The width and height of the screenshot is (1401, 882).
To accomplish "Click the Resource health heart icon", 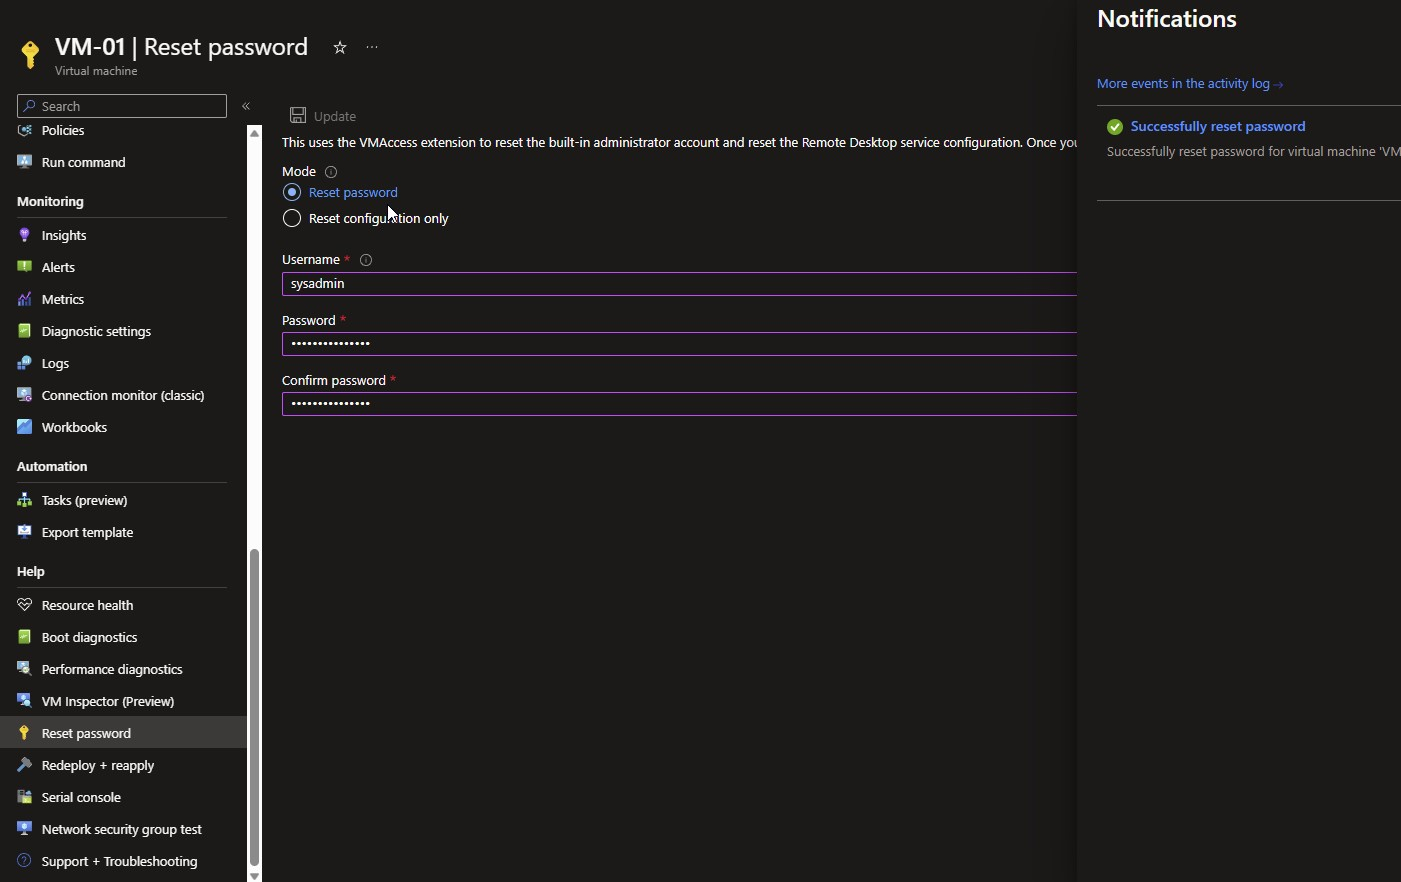I will click(25, 605).
